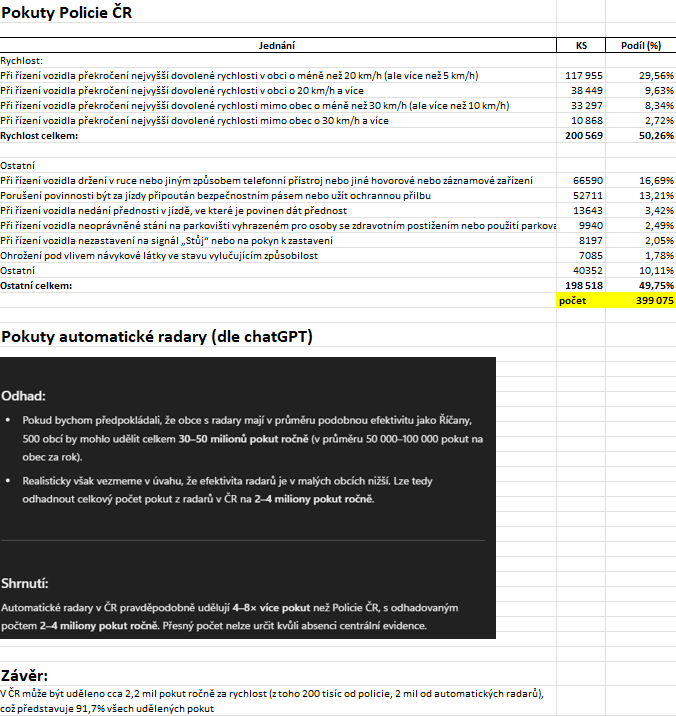Click the seat belt violation row text
The width and height of the screenshot is (676, 716).
tap(216, 196)
